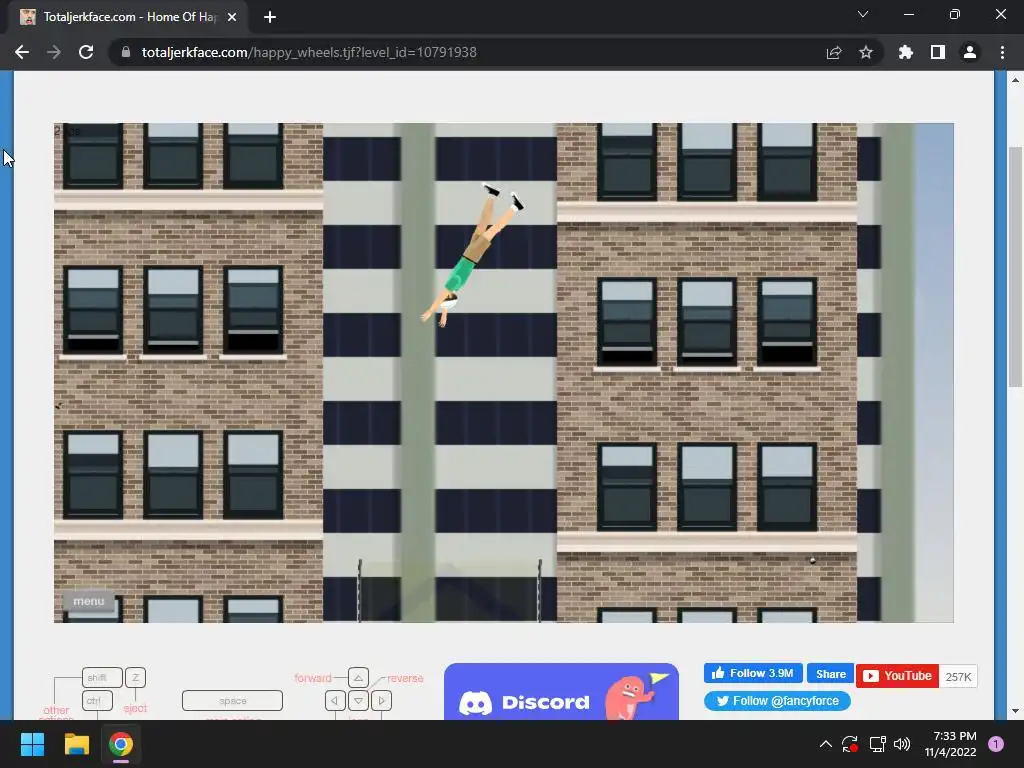
Task: Click the Facebook Follow 3.9M button
Action: click(x=753, y=673)
